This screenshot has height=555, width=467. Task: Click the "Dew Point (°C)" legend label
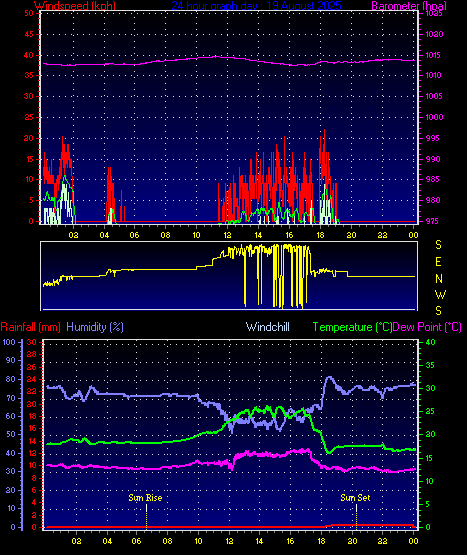[x=427, y=327]
